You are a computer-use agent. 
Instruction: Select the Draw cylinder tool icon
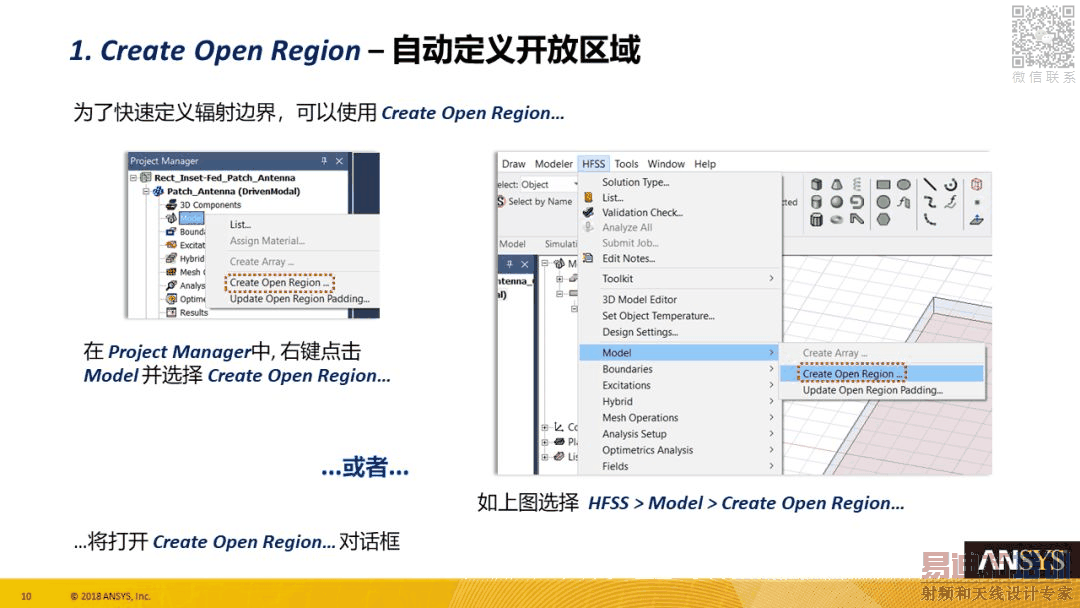816,202
